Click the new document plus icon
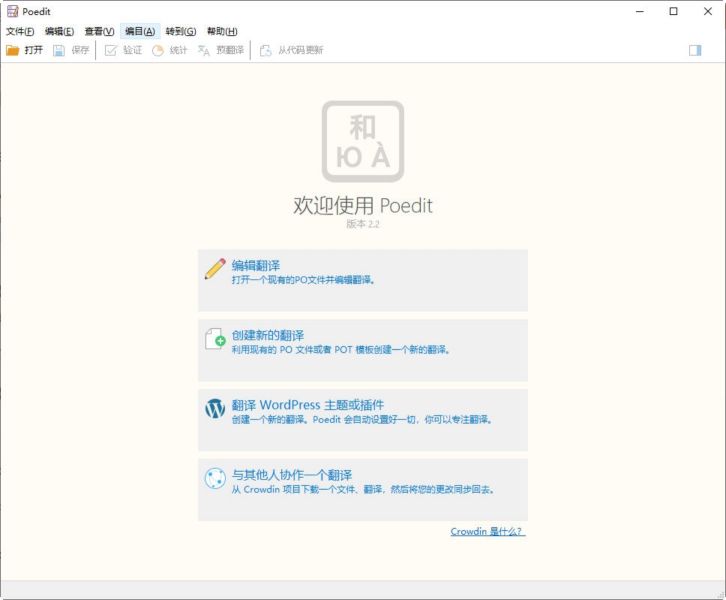This screenshot has width=726, height=600. 215,339
